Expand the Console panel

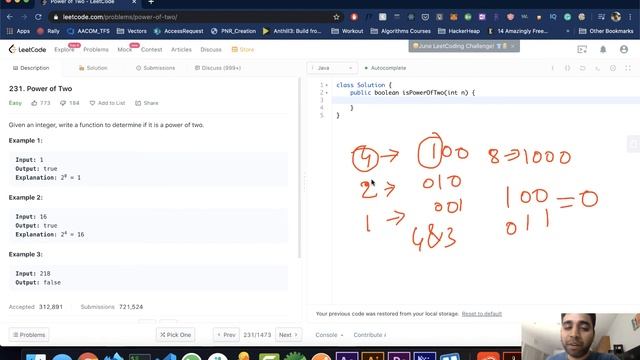(329, 335)
